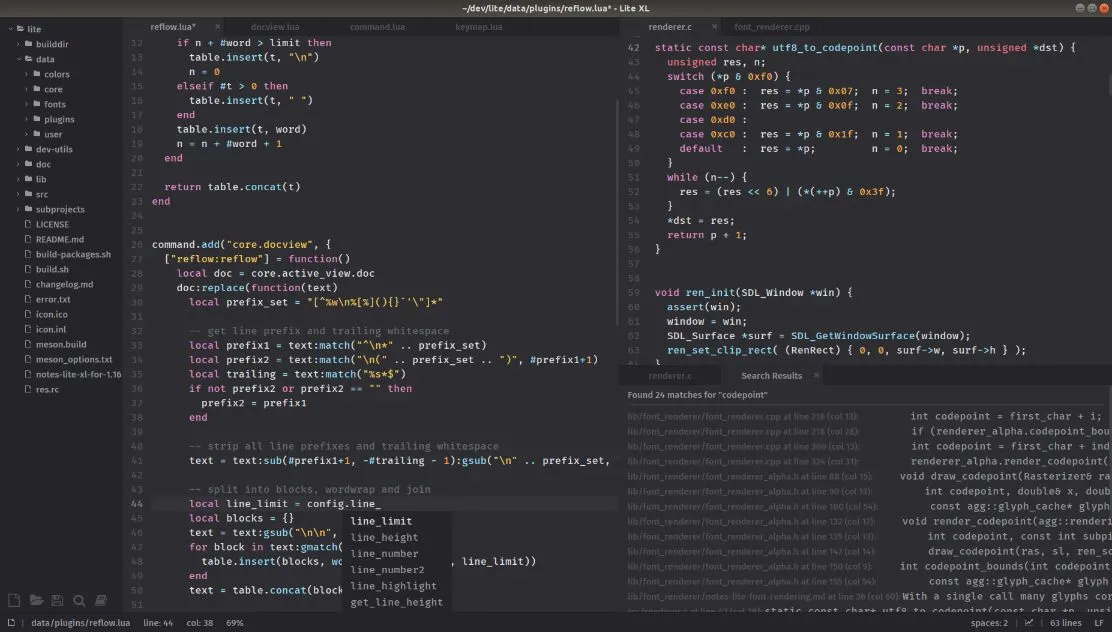Screen dimensions: 1112x632
Task: Click the spaces: 2 indentation indicator
Action: [x=992, y=623]
